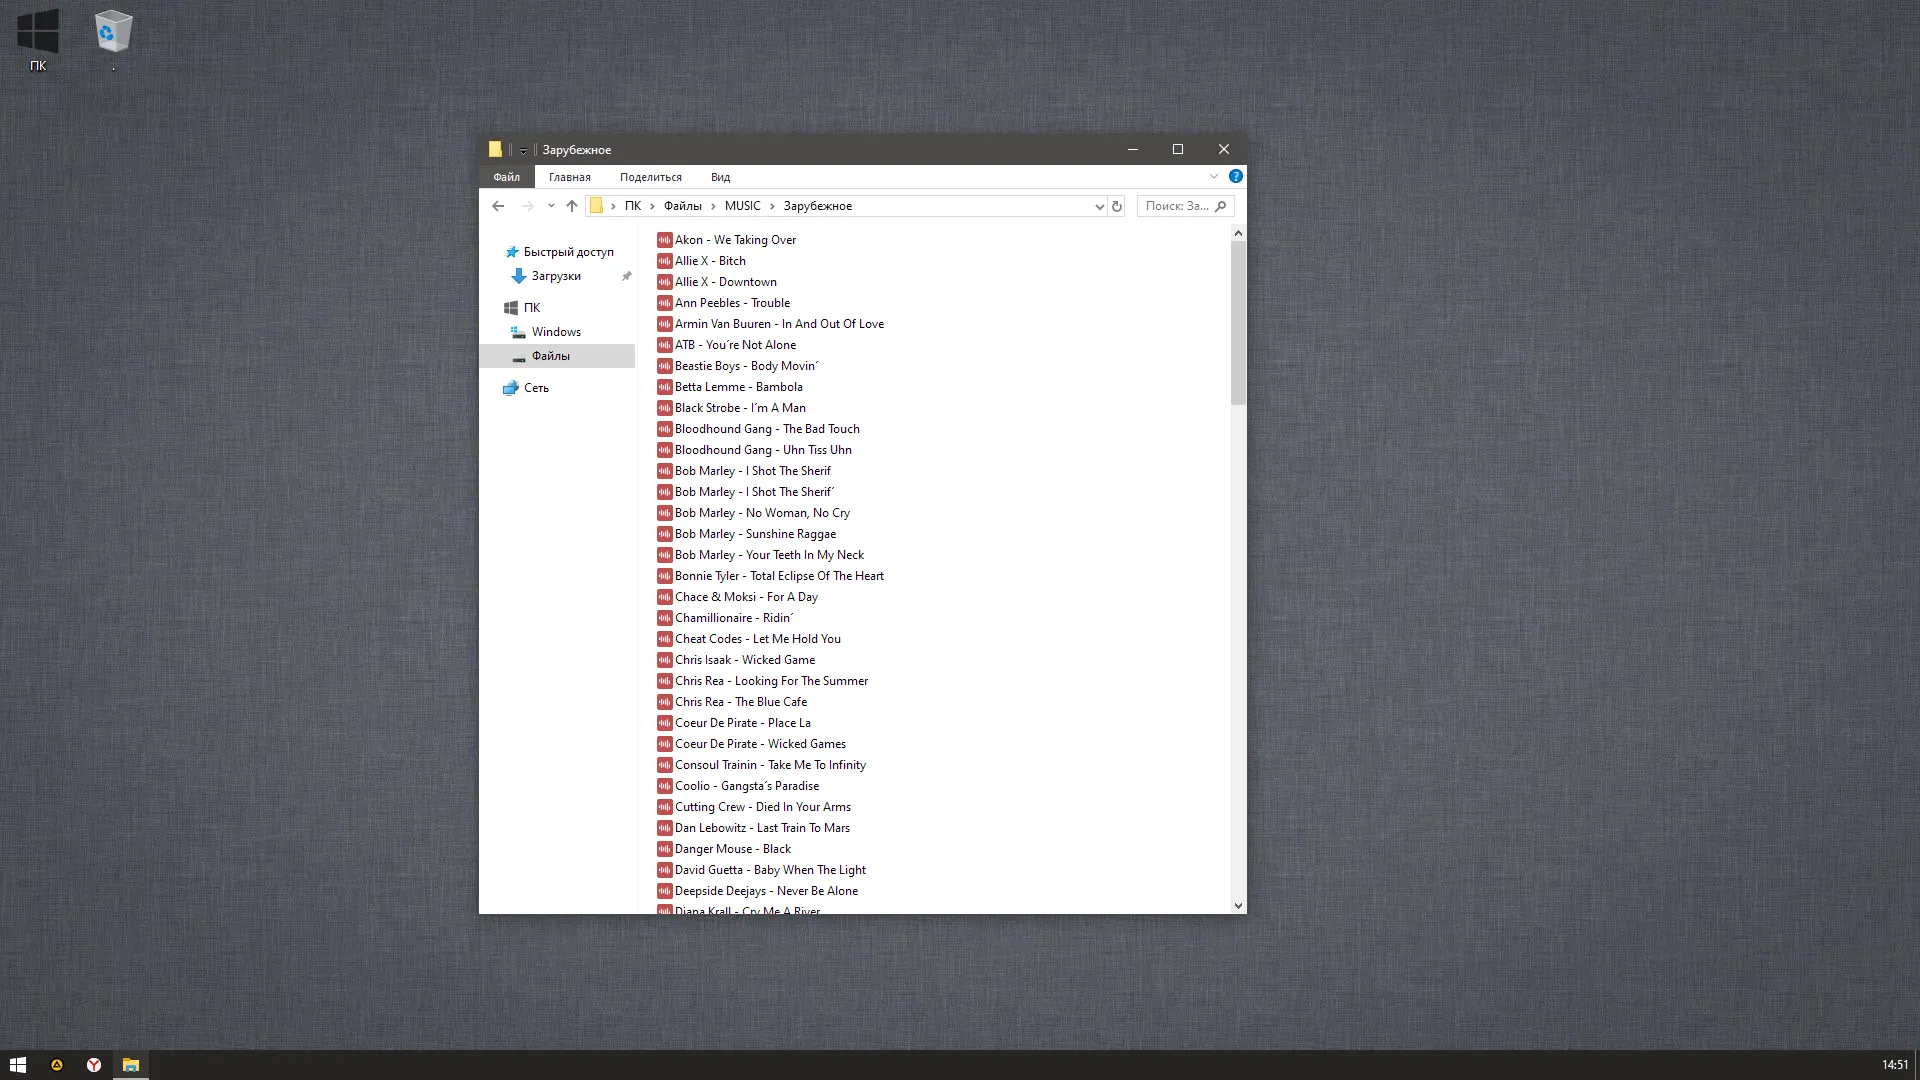The width and height of the screenshot is (1920, 1080).
Task: Open the Windows Start menu
Action: point(18,1065)
